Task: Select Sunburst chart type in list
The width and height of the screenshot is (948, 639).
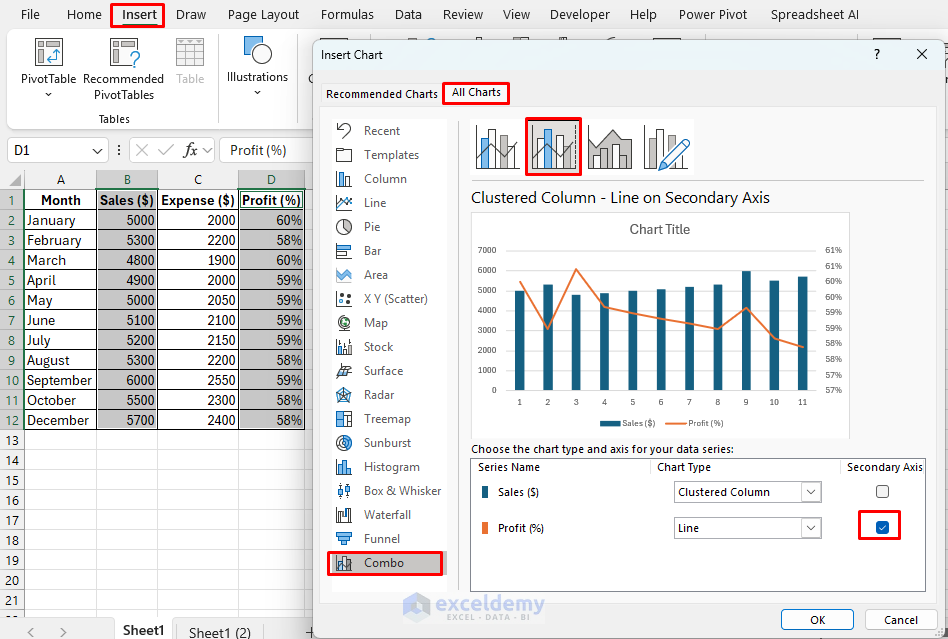Action: 387,443
